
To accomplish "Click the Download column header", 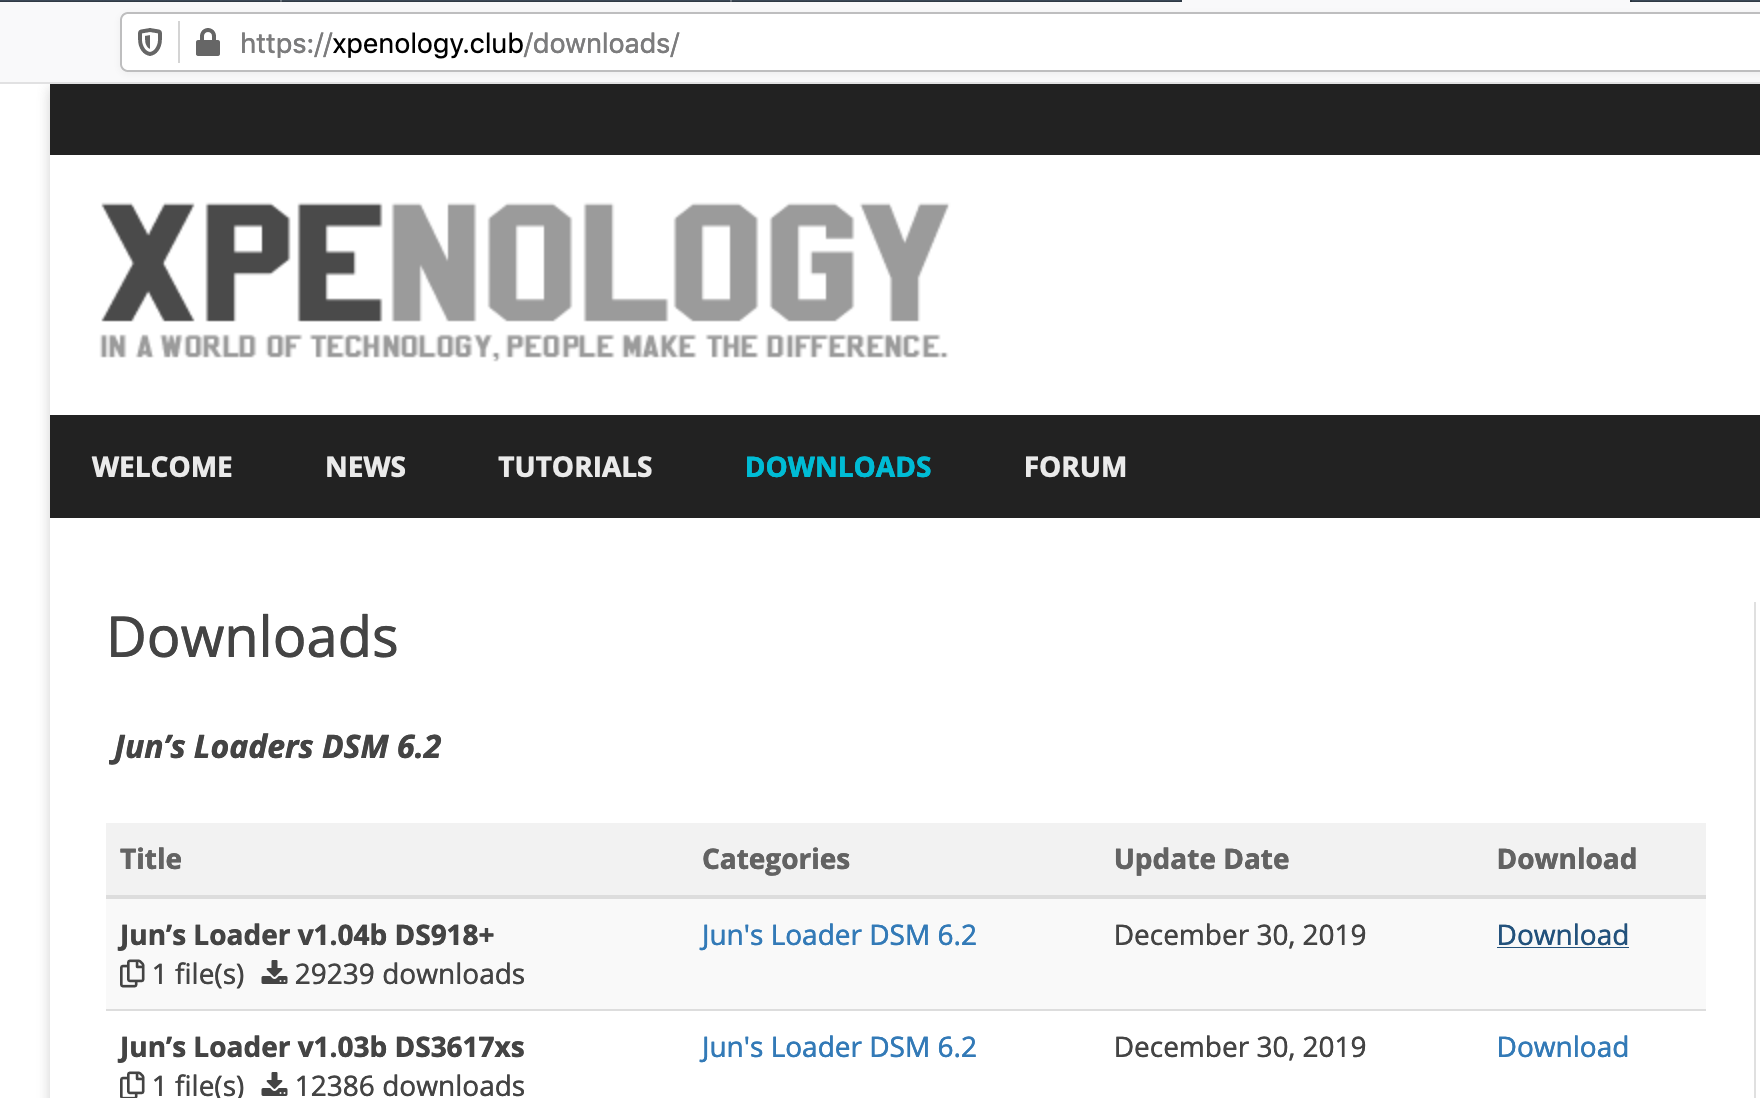I will pyautogui.click(x=1567, y=859).
